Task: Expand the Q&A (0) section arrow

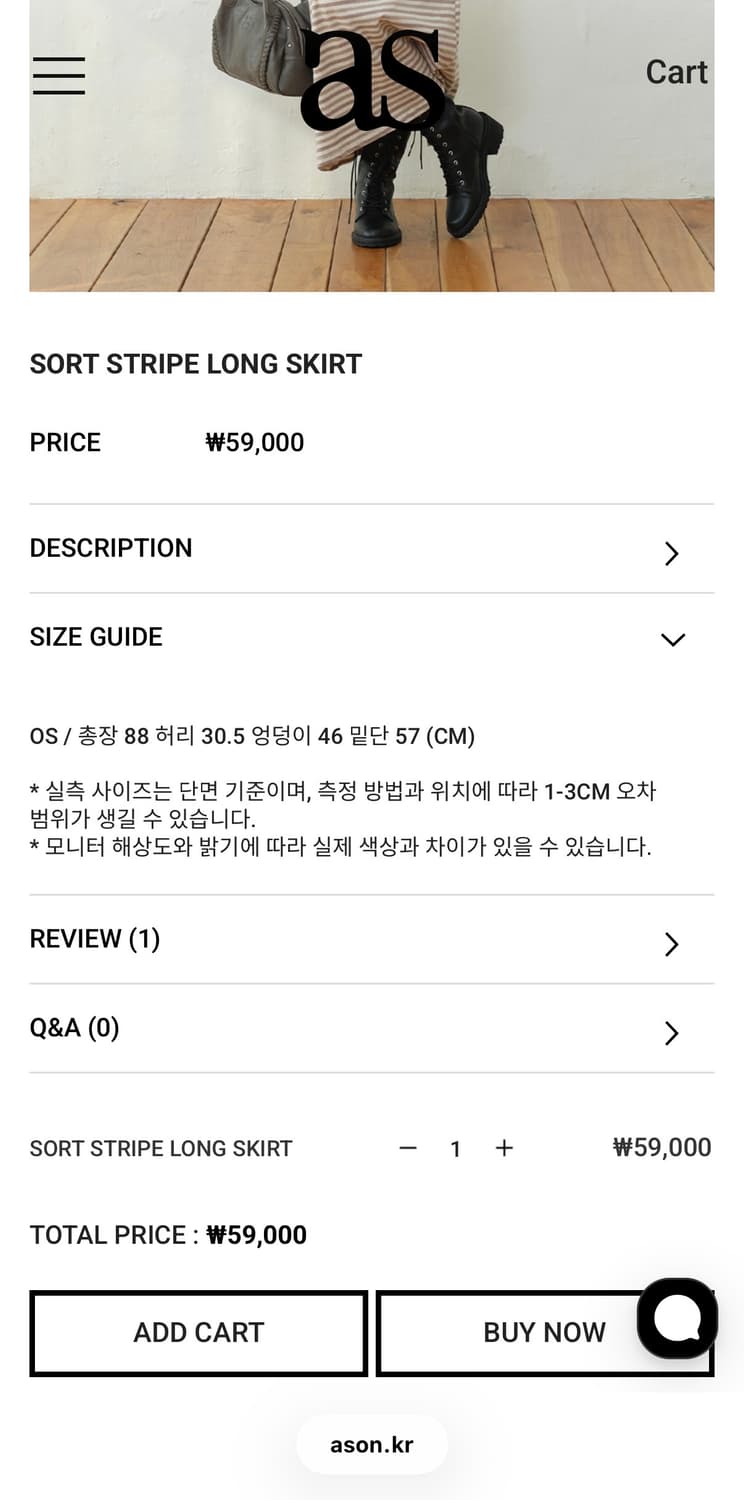Action: (672, 1033)
